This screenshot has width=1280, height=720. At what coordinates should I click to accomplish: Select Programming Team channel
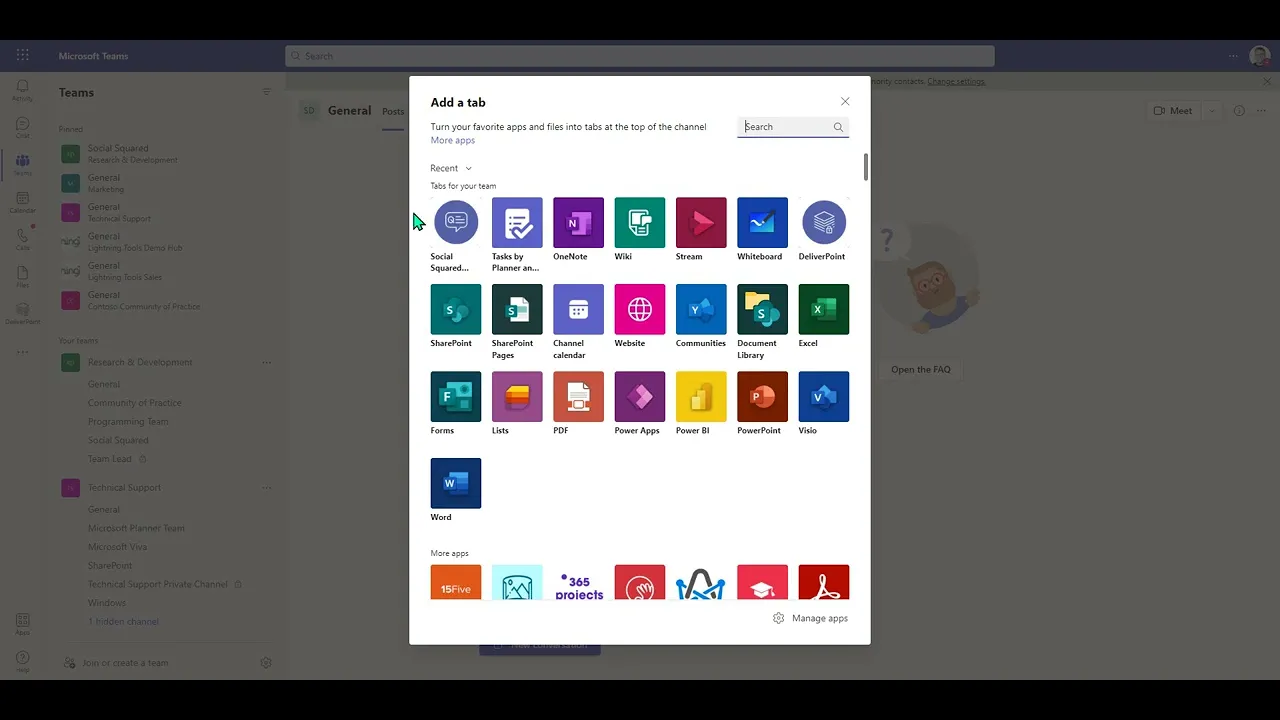pos(128,421)
